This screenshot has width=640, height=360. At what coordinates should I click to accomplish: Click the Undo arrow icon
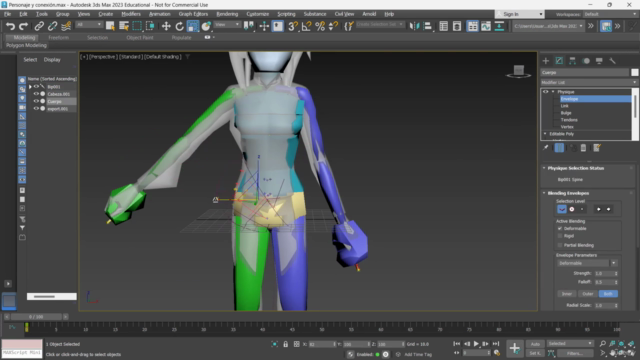point(10,26)
